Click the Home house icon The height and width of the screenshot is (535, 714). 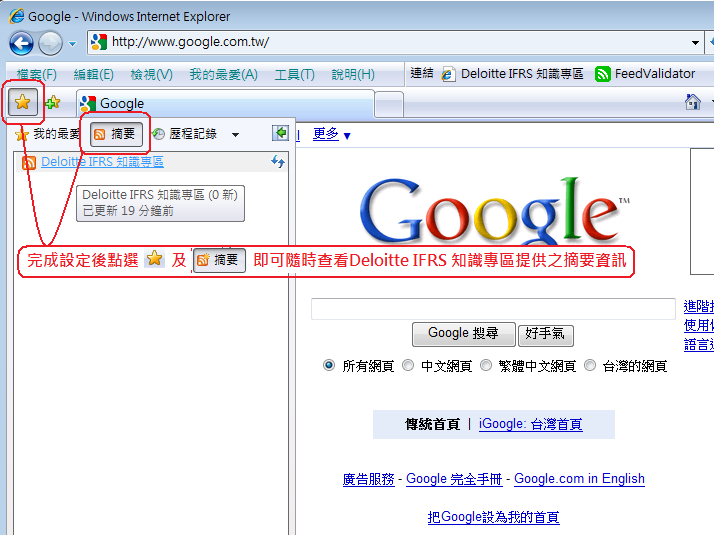(693, 102)
